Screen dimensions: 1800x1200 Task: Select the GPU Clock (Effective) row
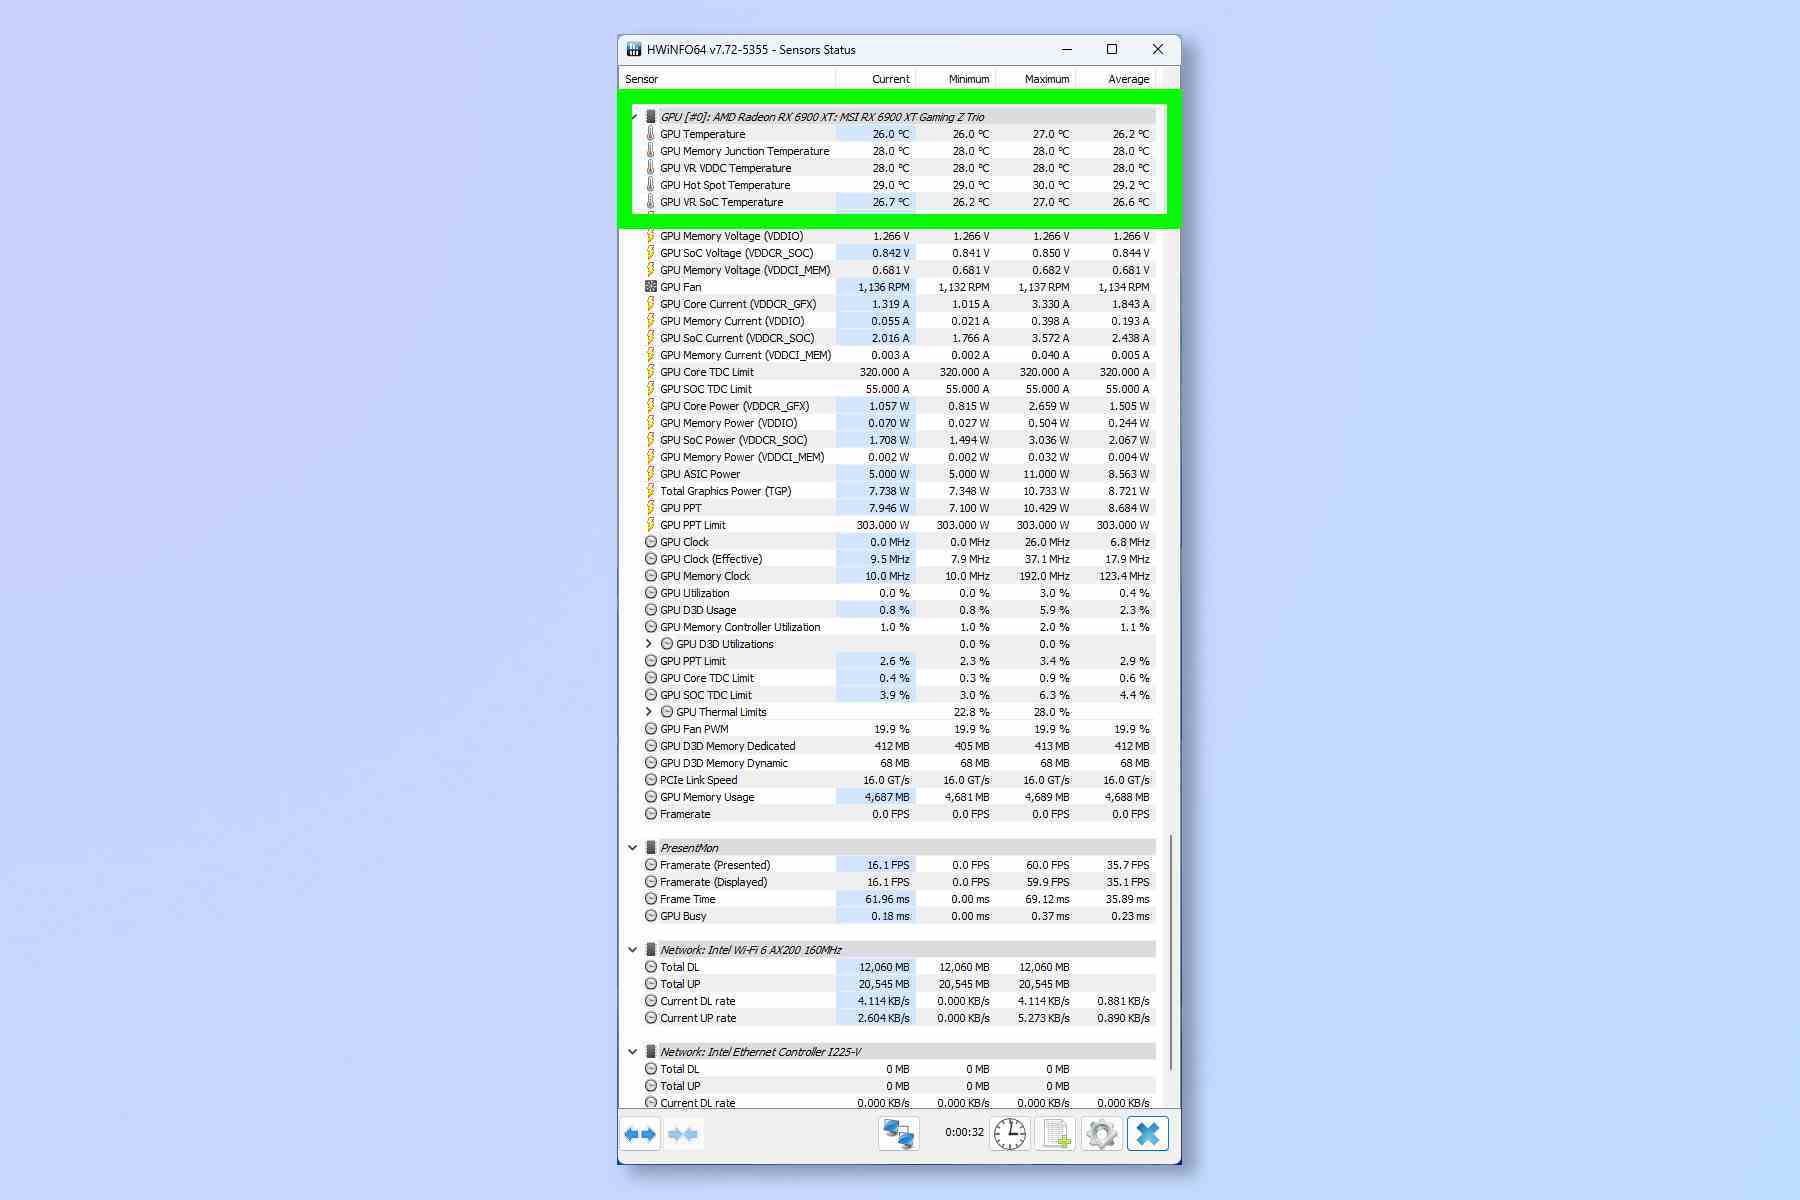[899, 559]
